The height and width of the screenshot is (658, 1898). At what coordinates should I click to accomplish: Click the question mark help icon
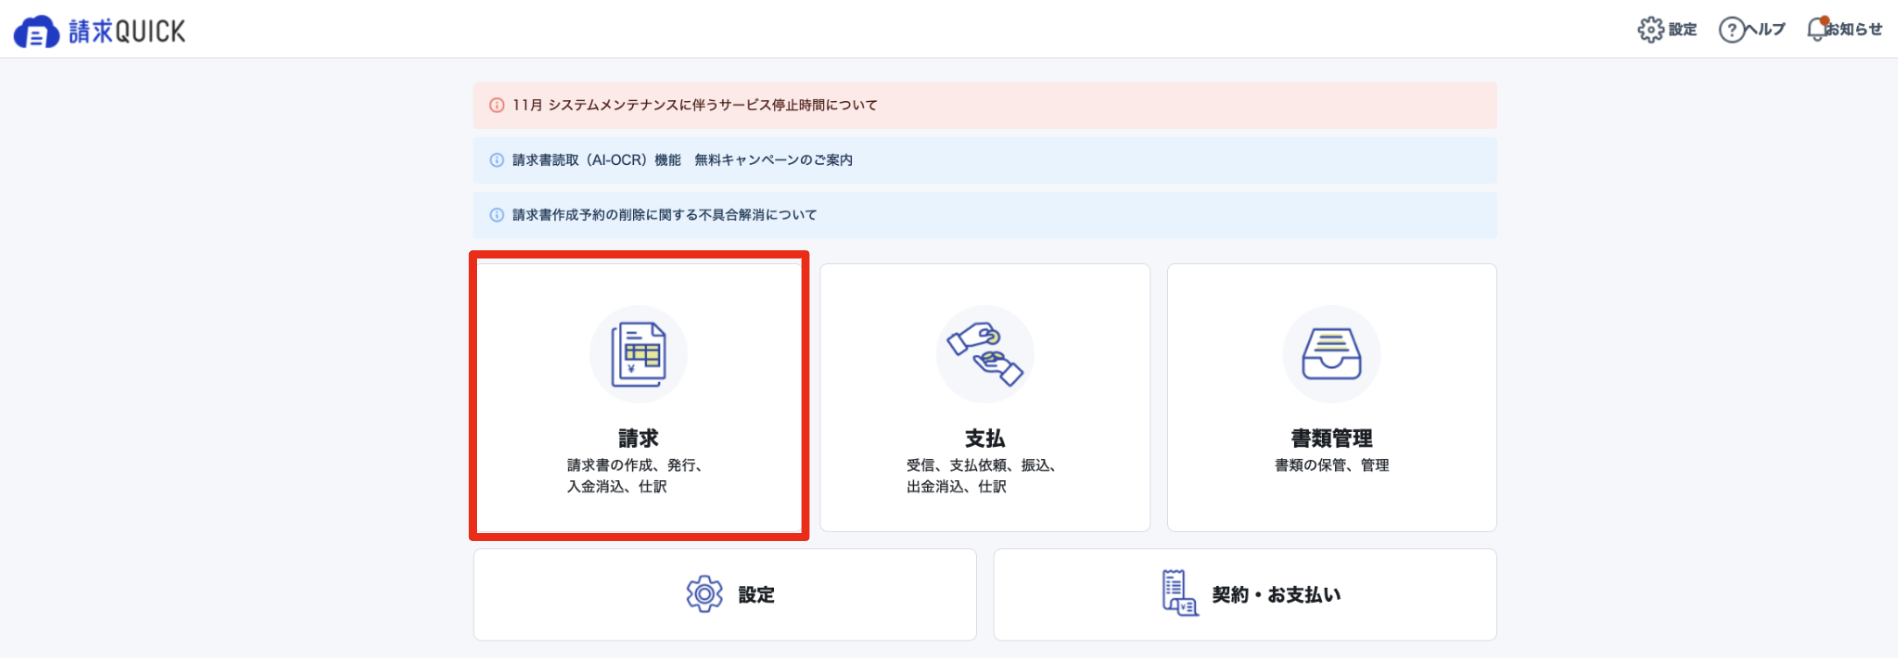pyautogui.click(x=1731, y=30)
